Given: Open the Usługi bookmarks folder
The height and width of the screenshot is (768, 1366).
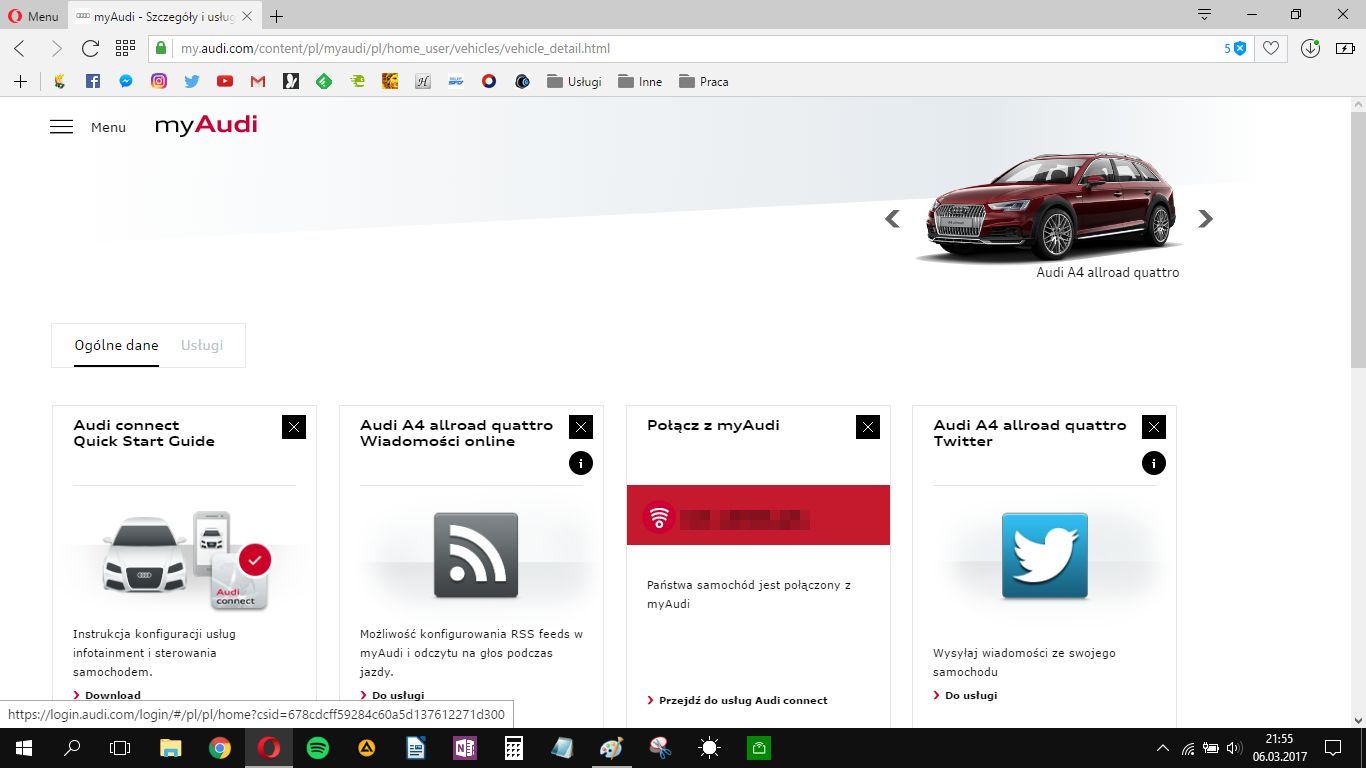Looking at the screenshot, I should 574,82.
